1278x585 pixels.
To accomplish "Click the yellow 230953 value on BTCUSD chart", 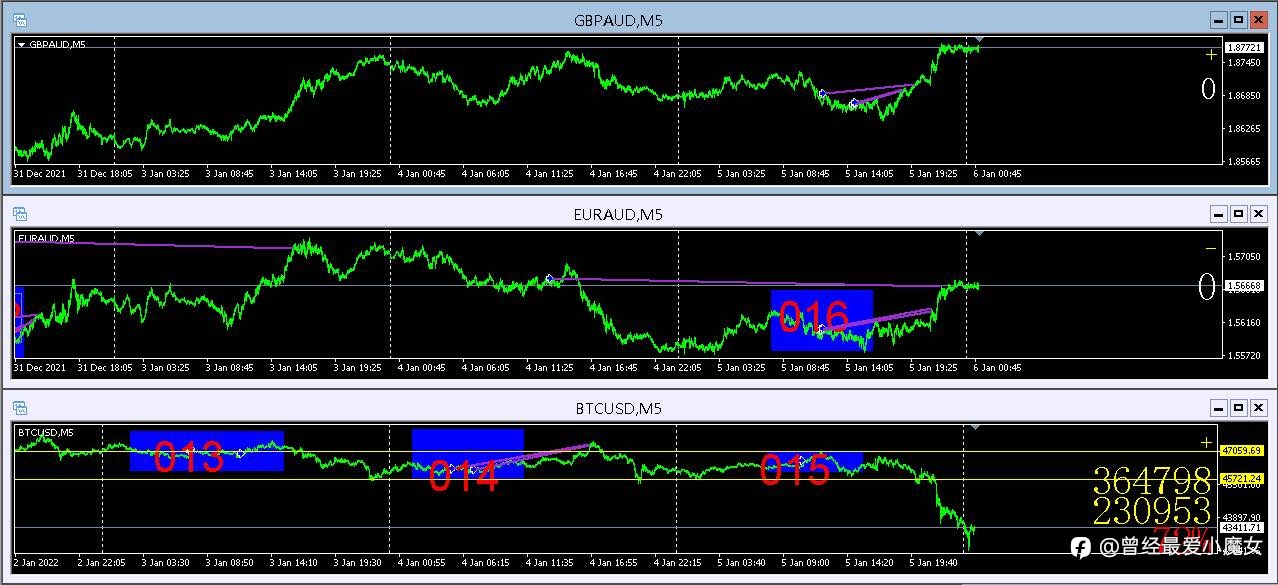I will click(x=1151, y=511).
